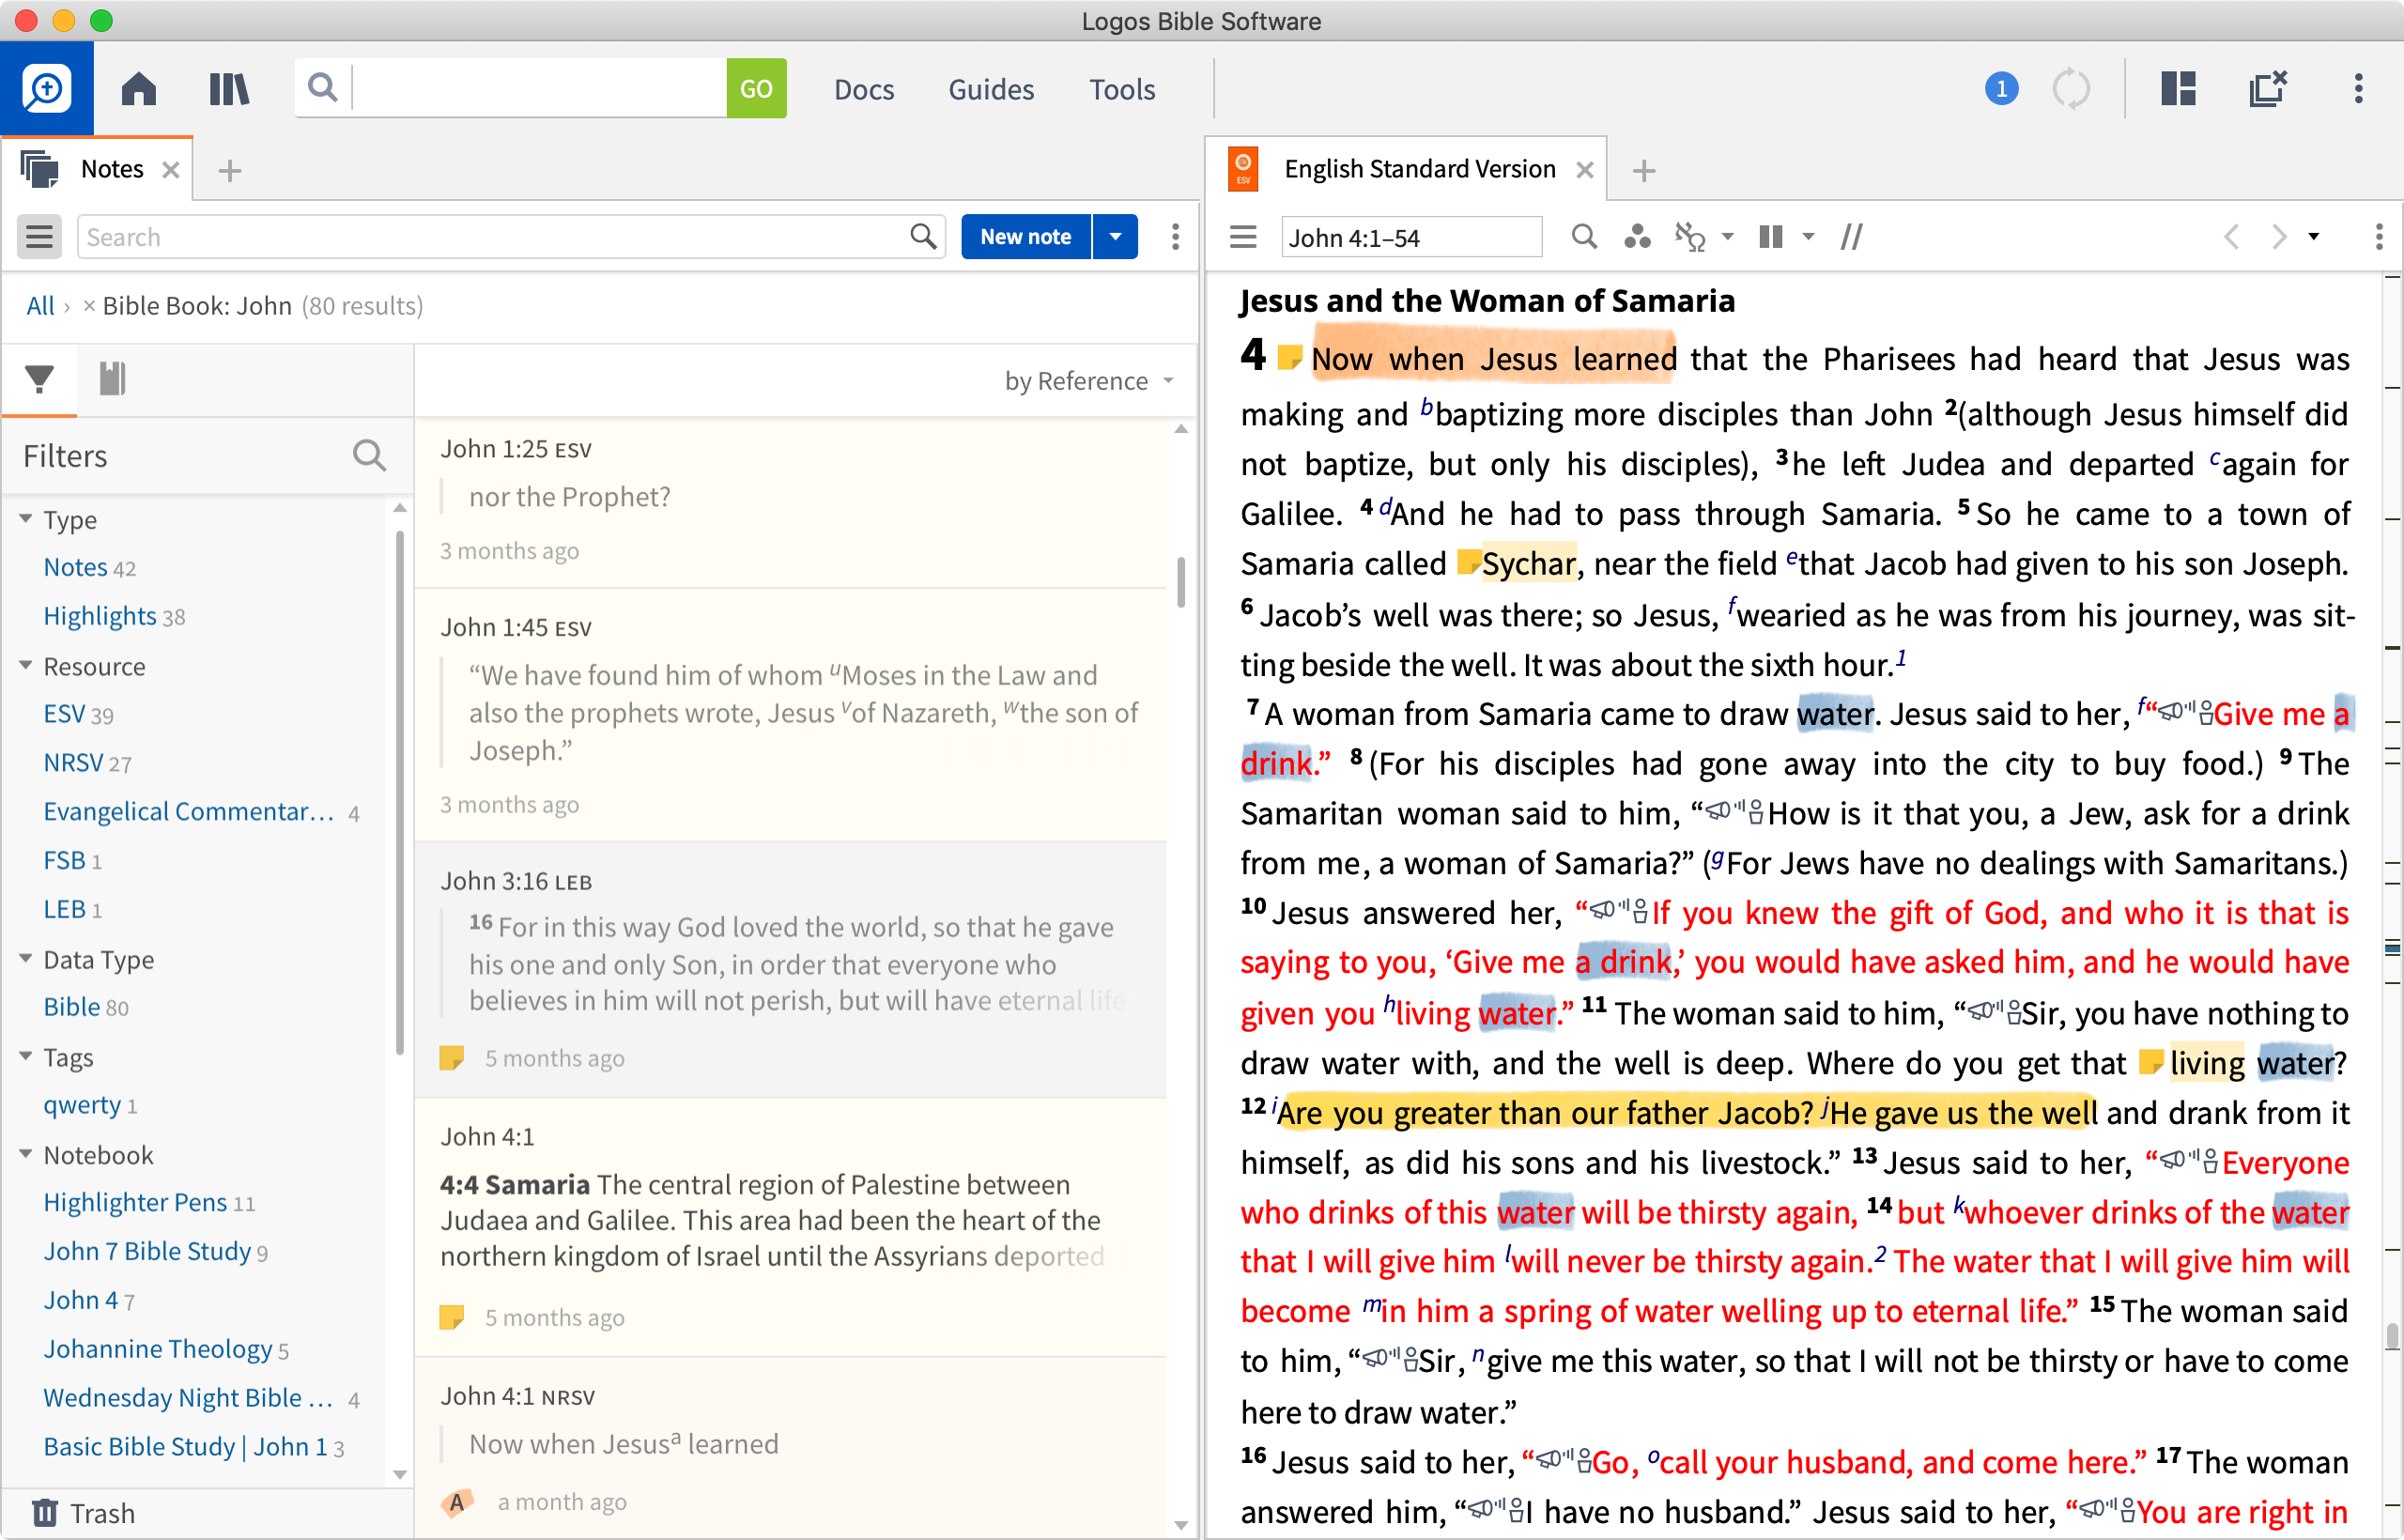Add new tab beside ESV tab
Image resolution: width=2404 pixels, height=1540 pixels.
[1644, 171]
